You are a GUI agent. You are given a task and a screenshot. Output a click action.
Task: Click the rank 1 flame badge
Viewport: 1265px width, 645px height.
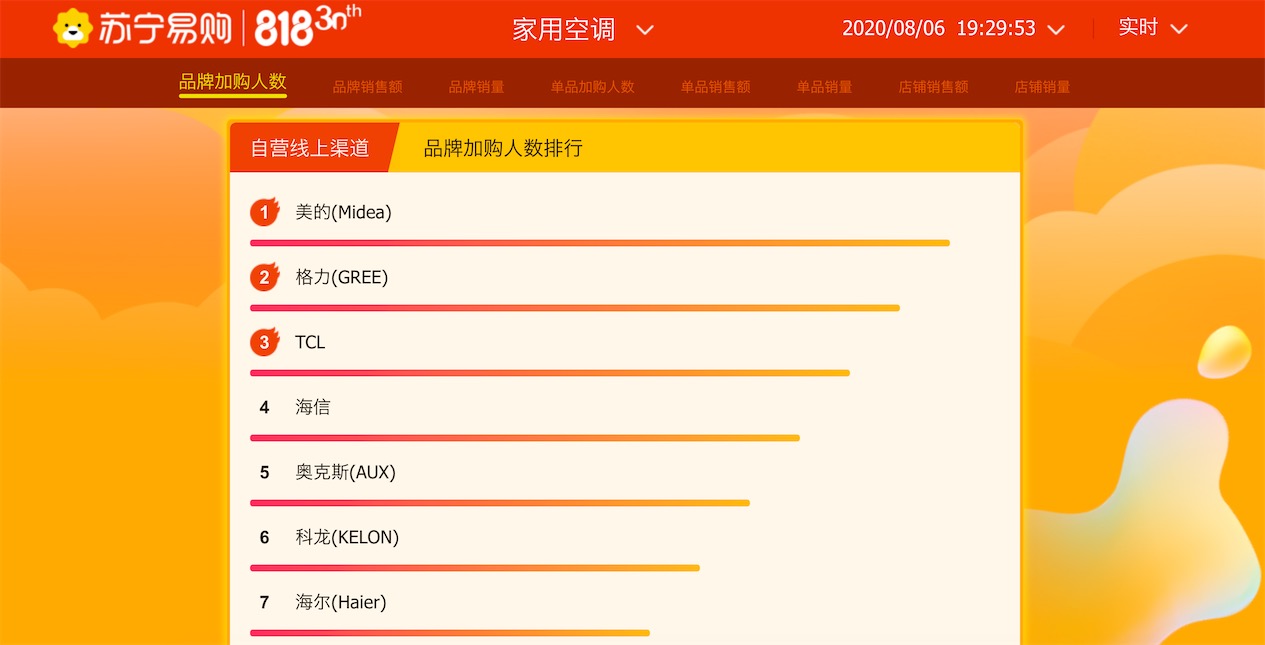click(264, 212)
